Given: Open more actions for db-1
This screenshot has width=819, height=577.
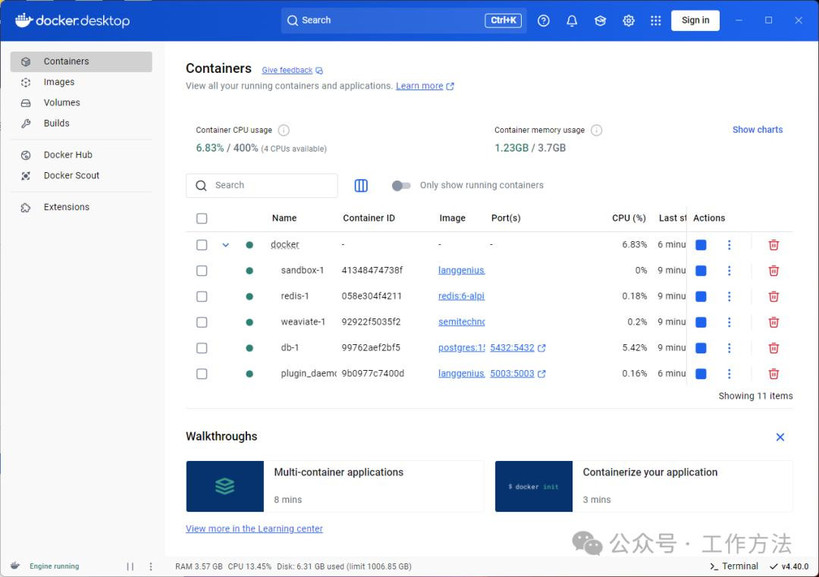Looking at the screenshot, I should coord(729,348).
